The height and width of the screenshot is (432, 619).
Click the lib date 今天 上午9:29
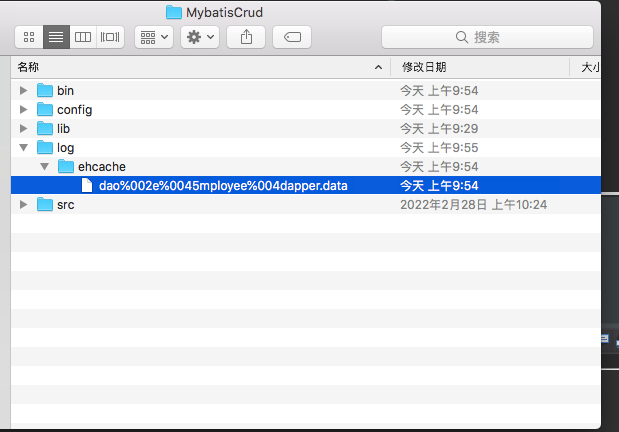439,128
